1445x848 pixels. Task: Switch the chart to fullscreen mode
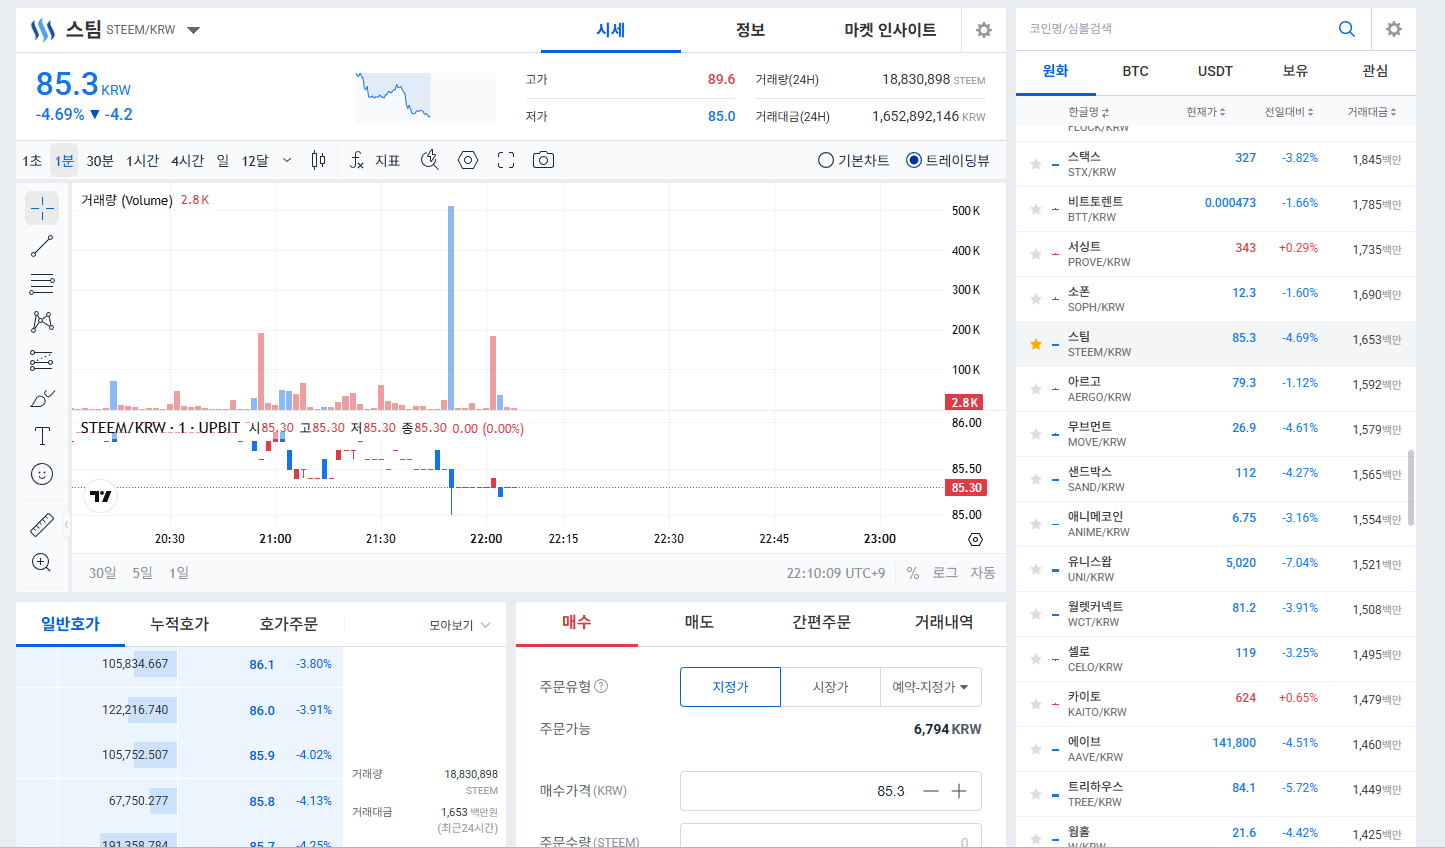[506, 160]
